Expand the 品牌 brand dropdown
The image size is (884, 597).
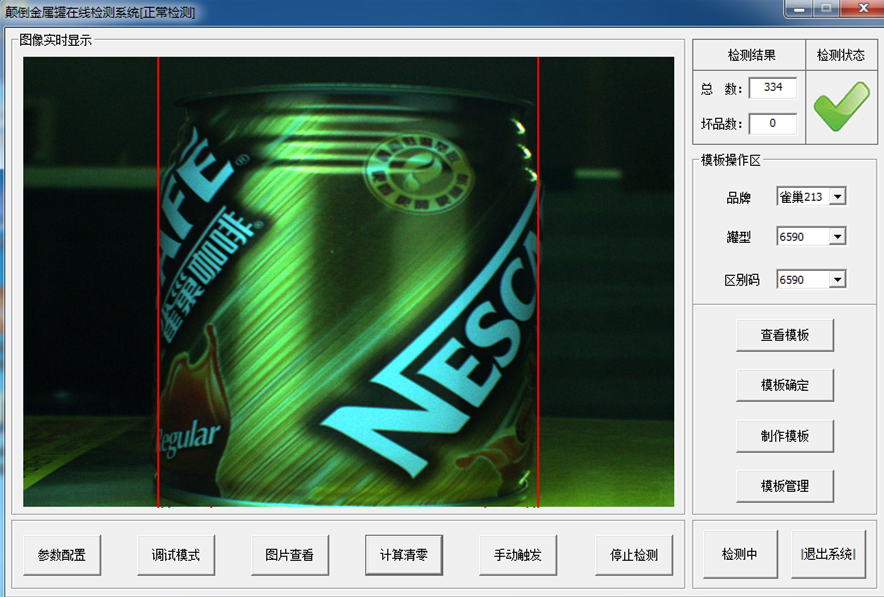point(838,197)
